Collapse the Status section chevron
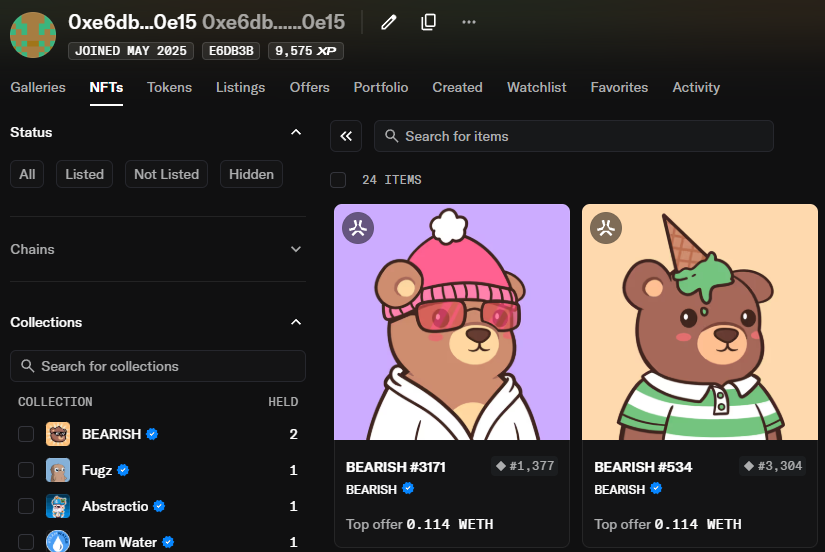Image resolution: width=825 pixels, height=552 pixels. click(296, 132)
